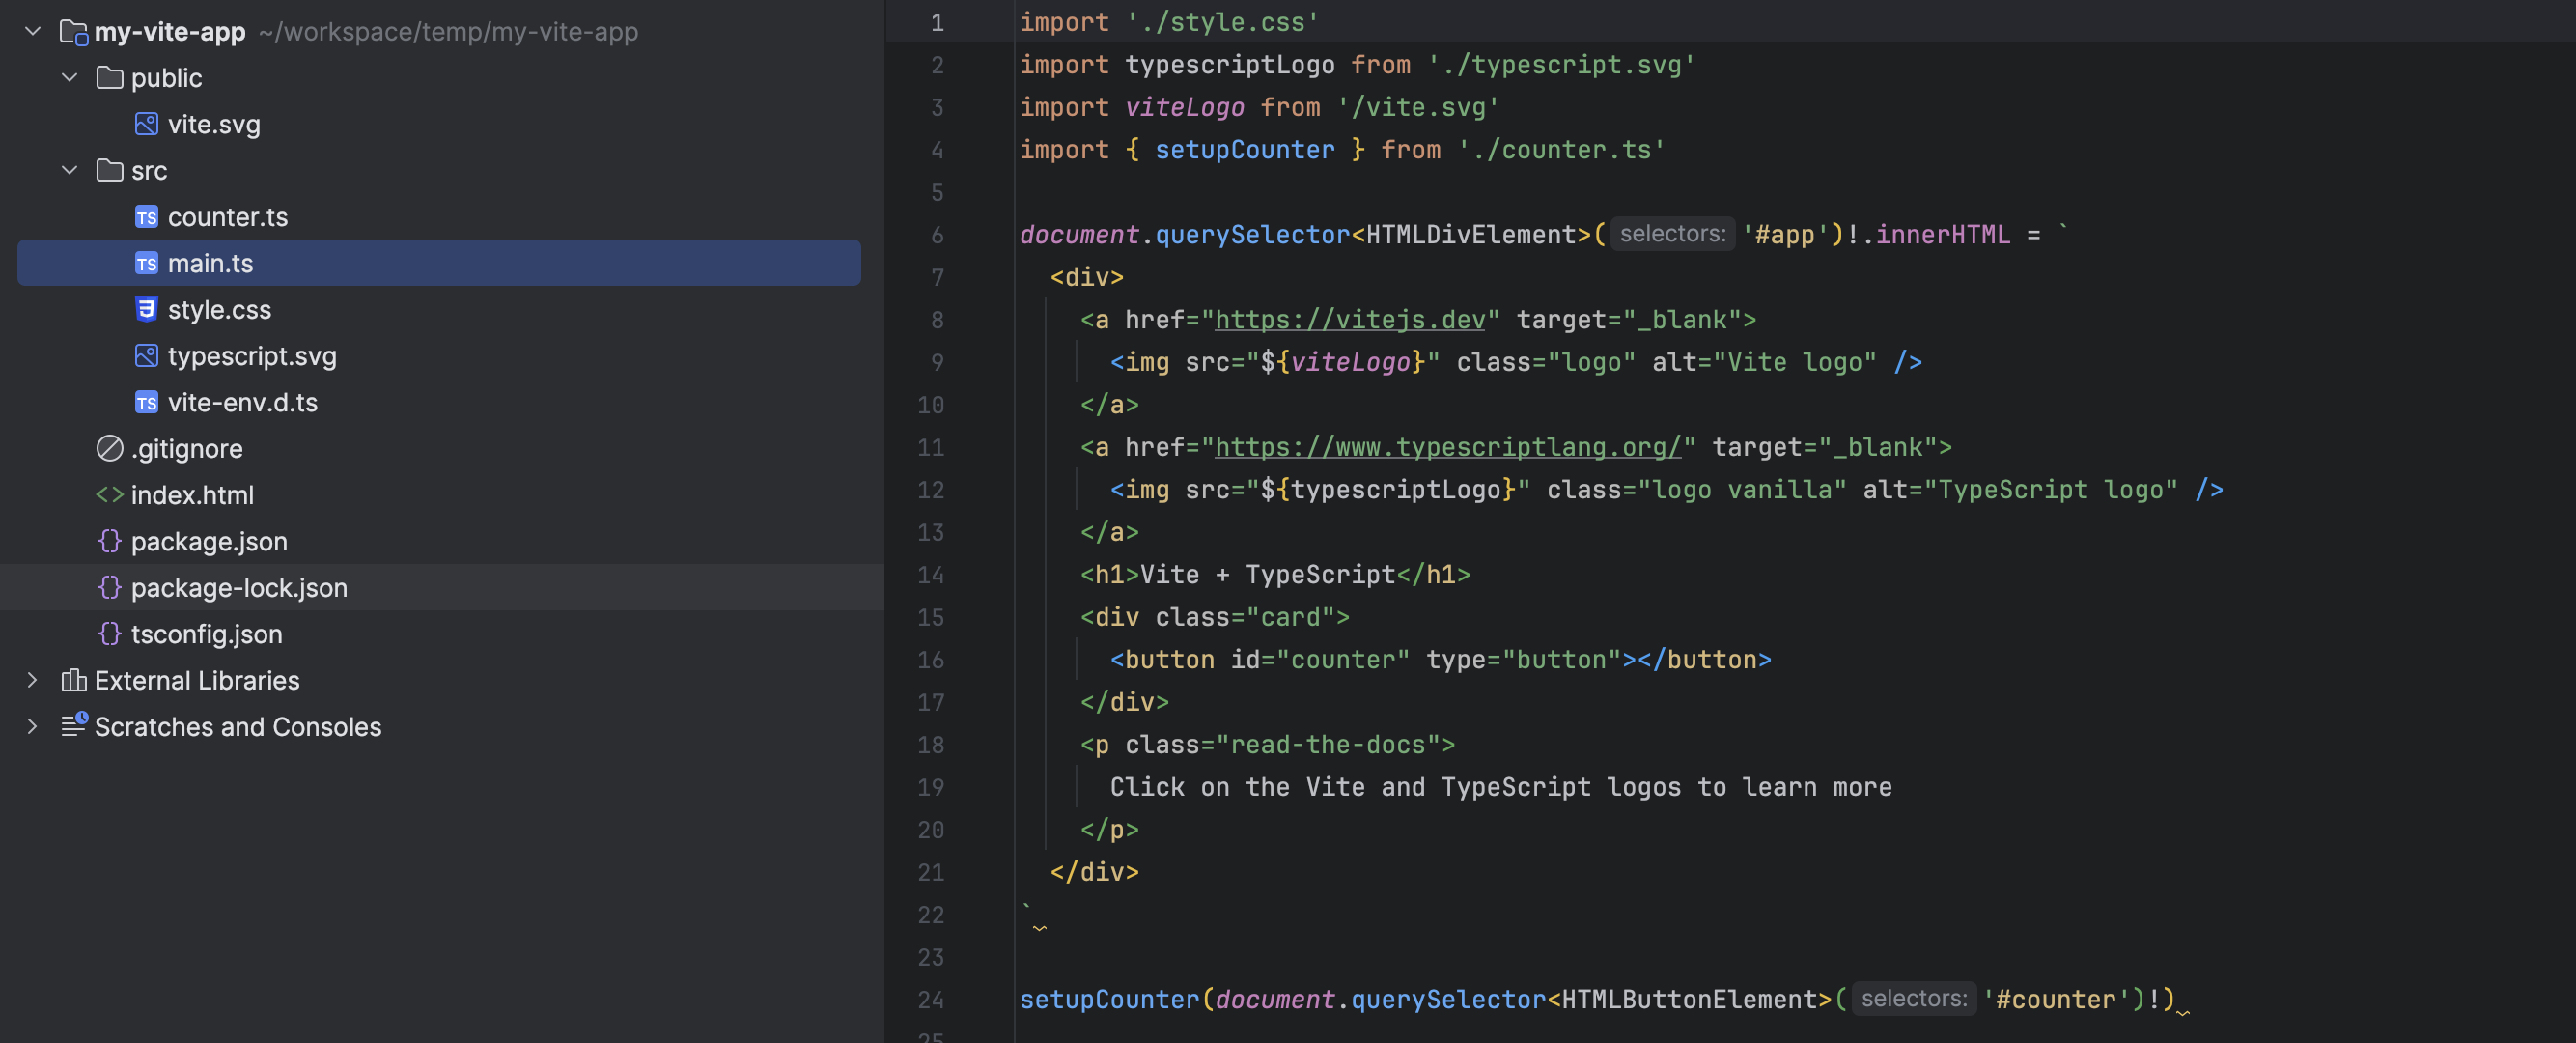2576x1043 pixels.
Task: Collapse the public folder
Action: [x=69, y=78]
